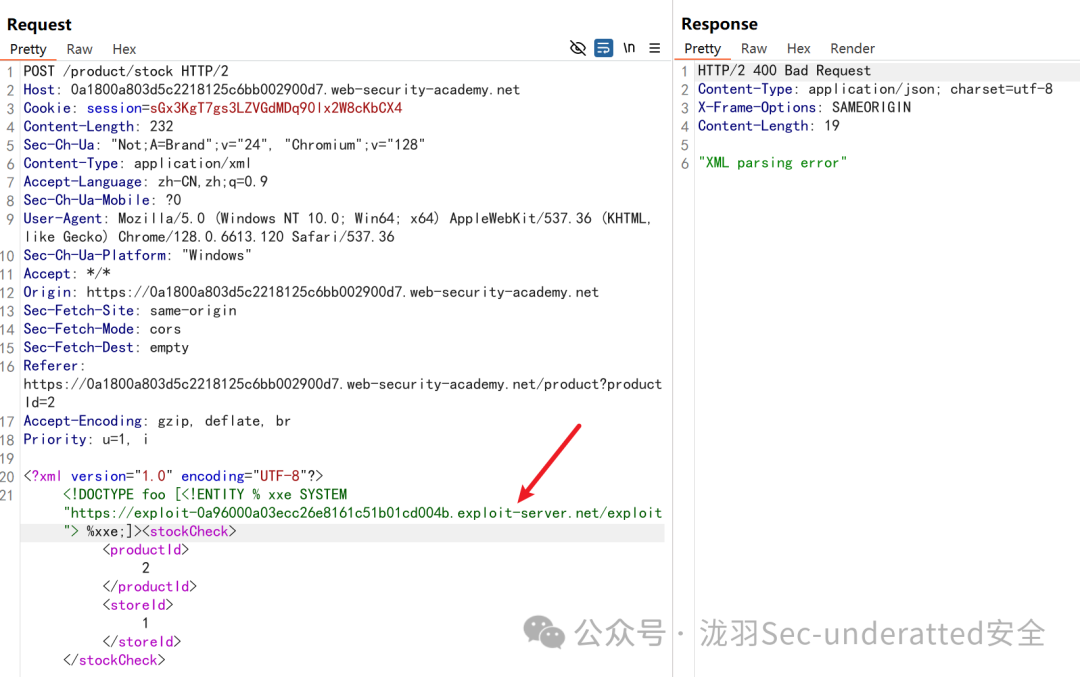Image resolution: width=1080 pixels, height=677 pixels.
Task: Click the closing stockCheck tag
Action: pyautogui.click(x=114, y=660)
